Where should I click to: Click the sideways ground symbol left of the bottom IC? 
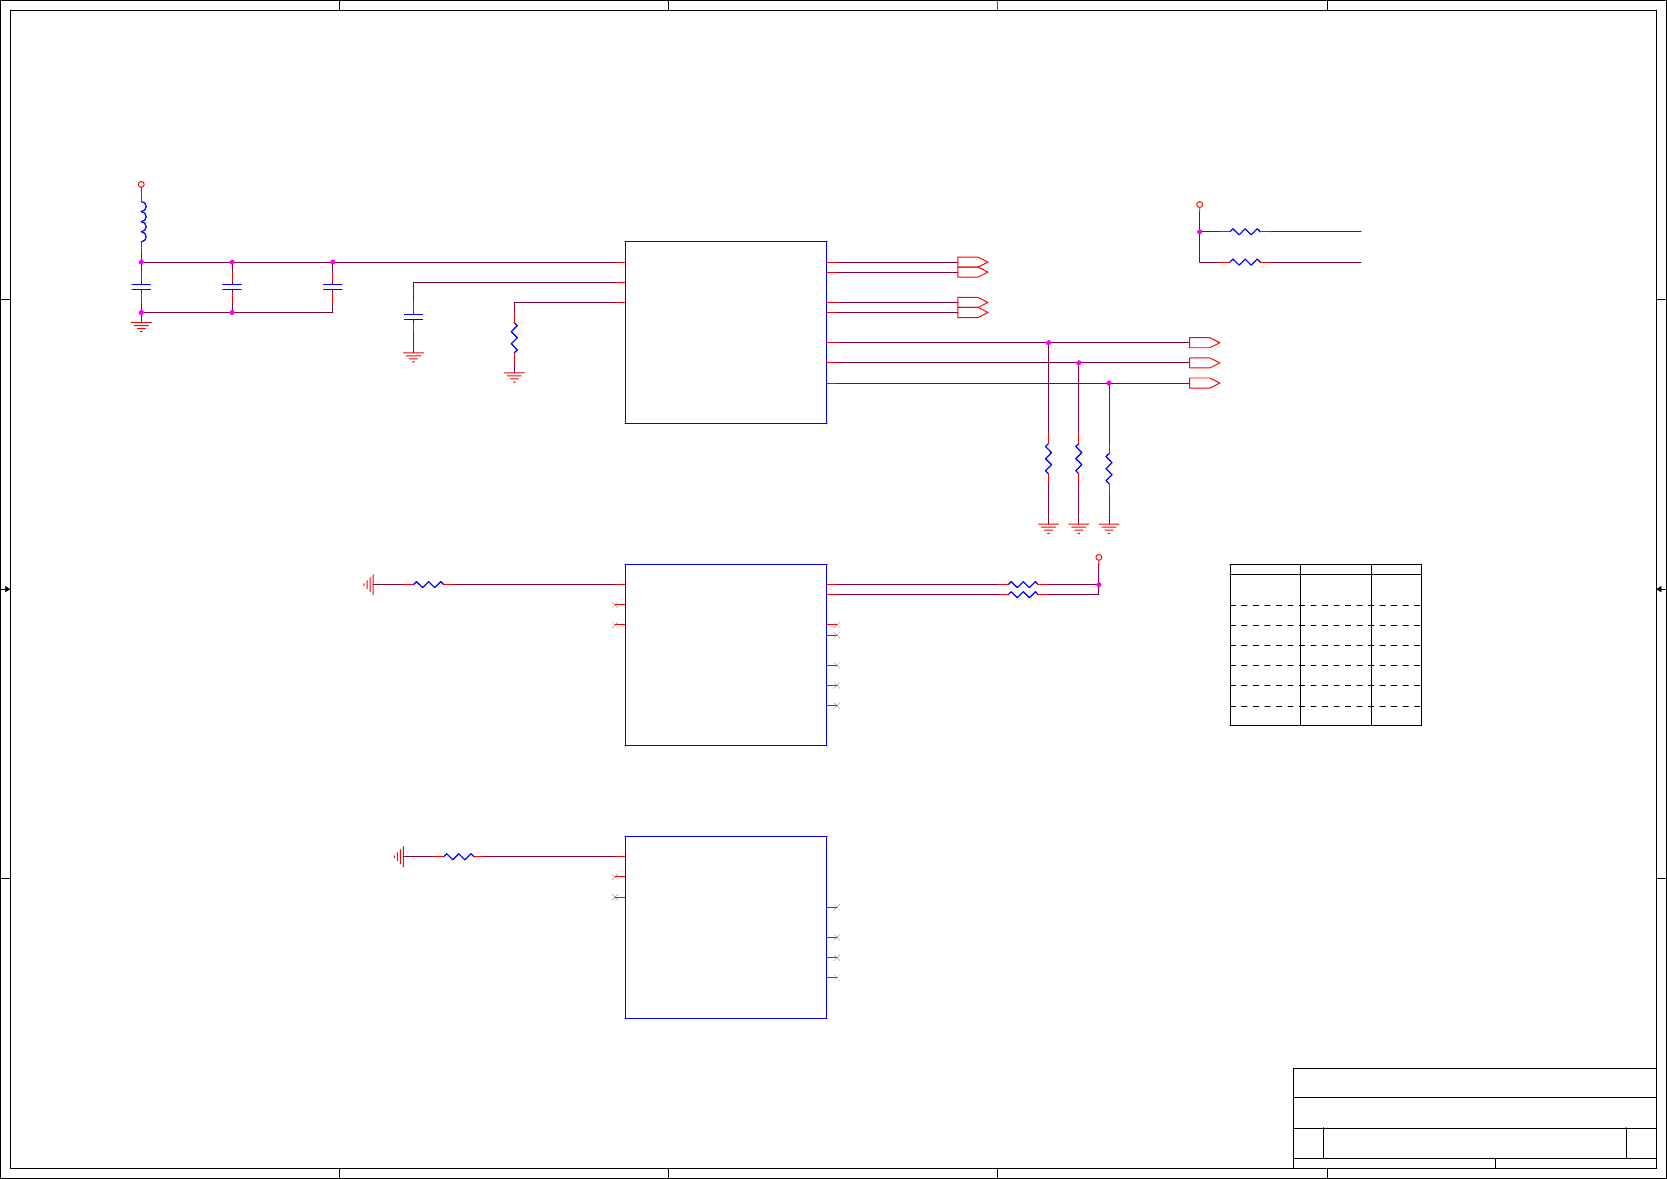point(399,857)
